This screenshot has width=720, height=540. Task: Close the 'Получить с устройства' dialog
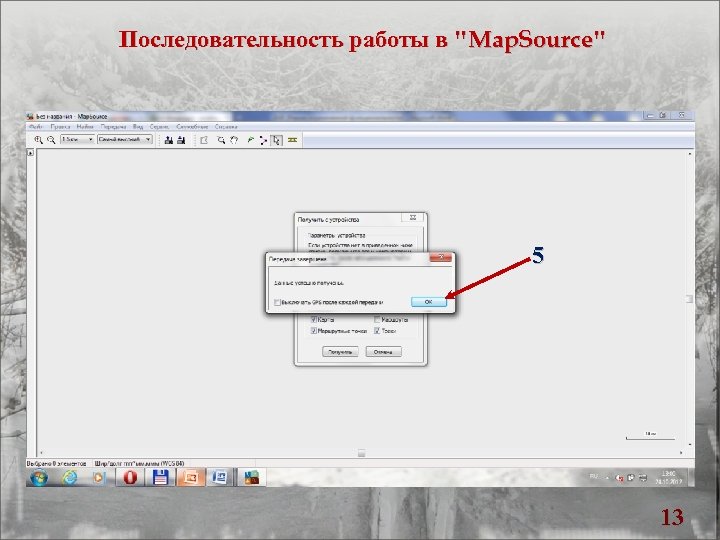[413, 218]
